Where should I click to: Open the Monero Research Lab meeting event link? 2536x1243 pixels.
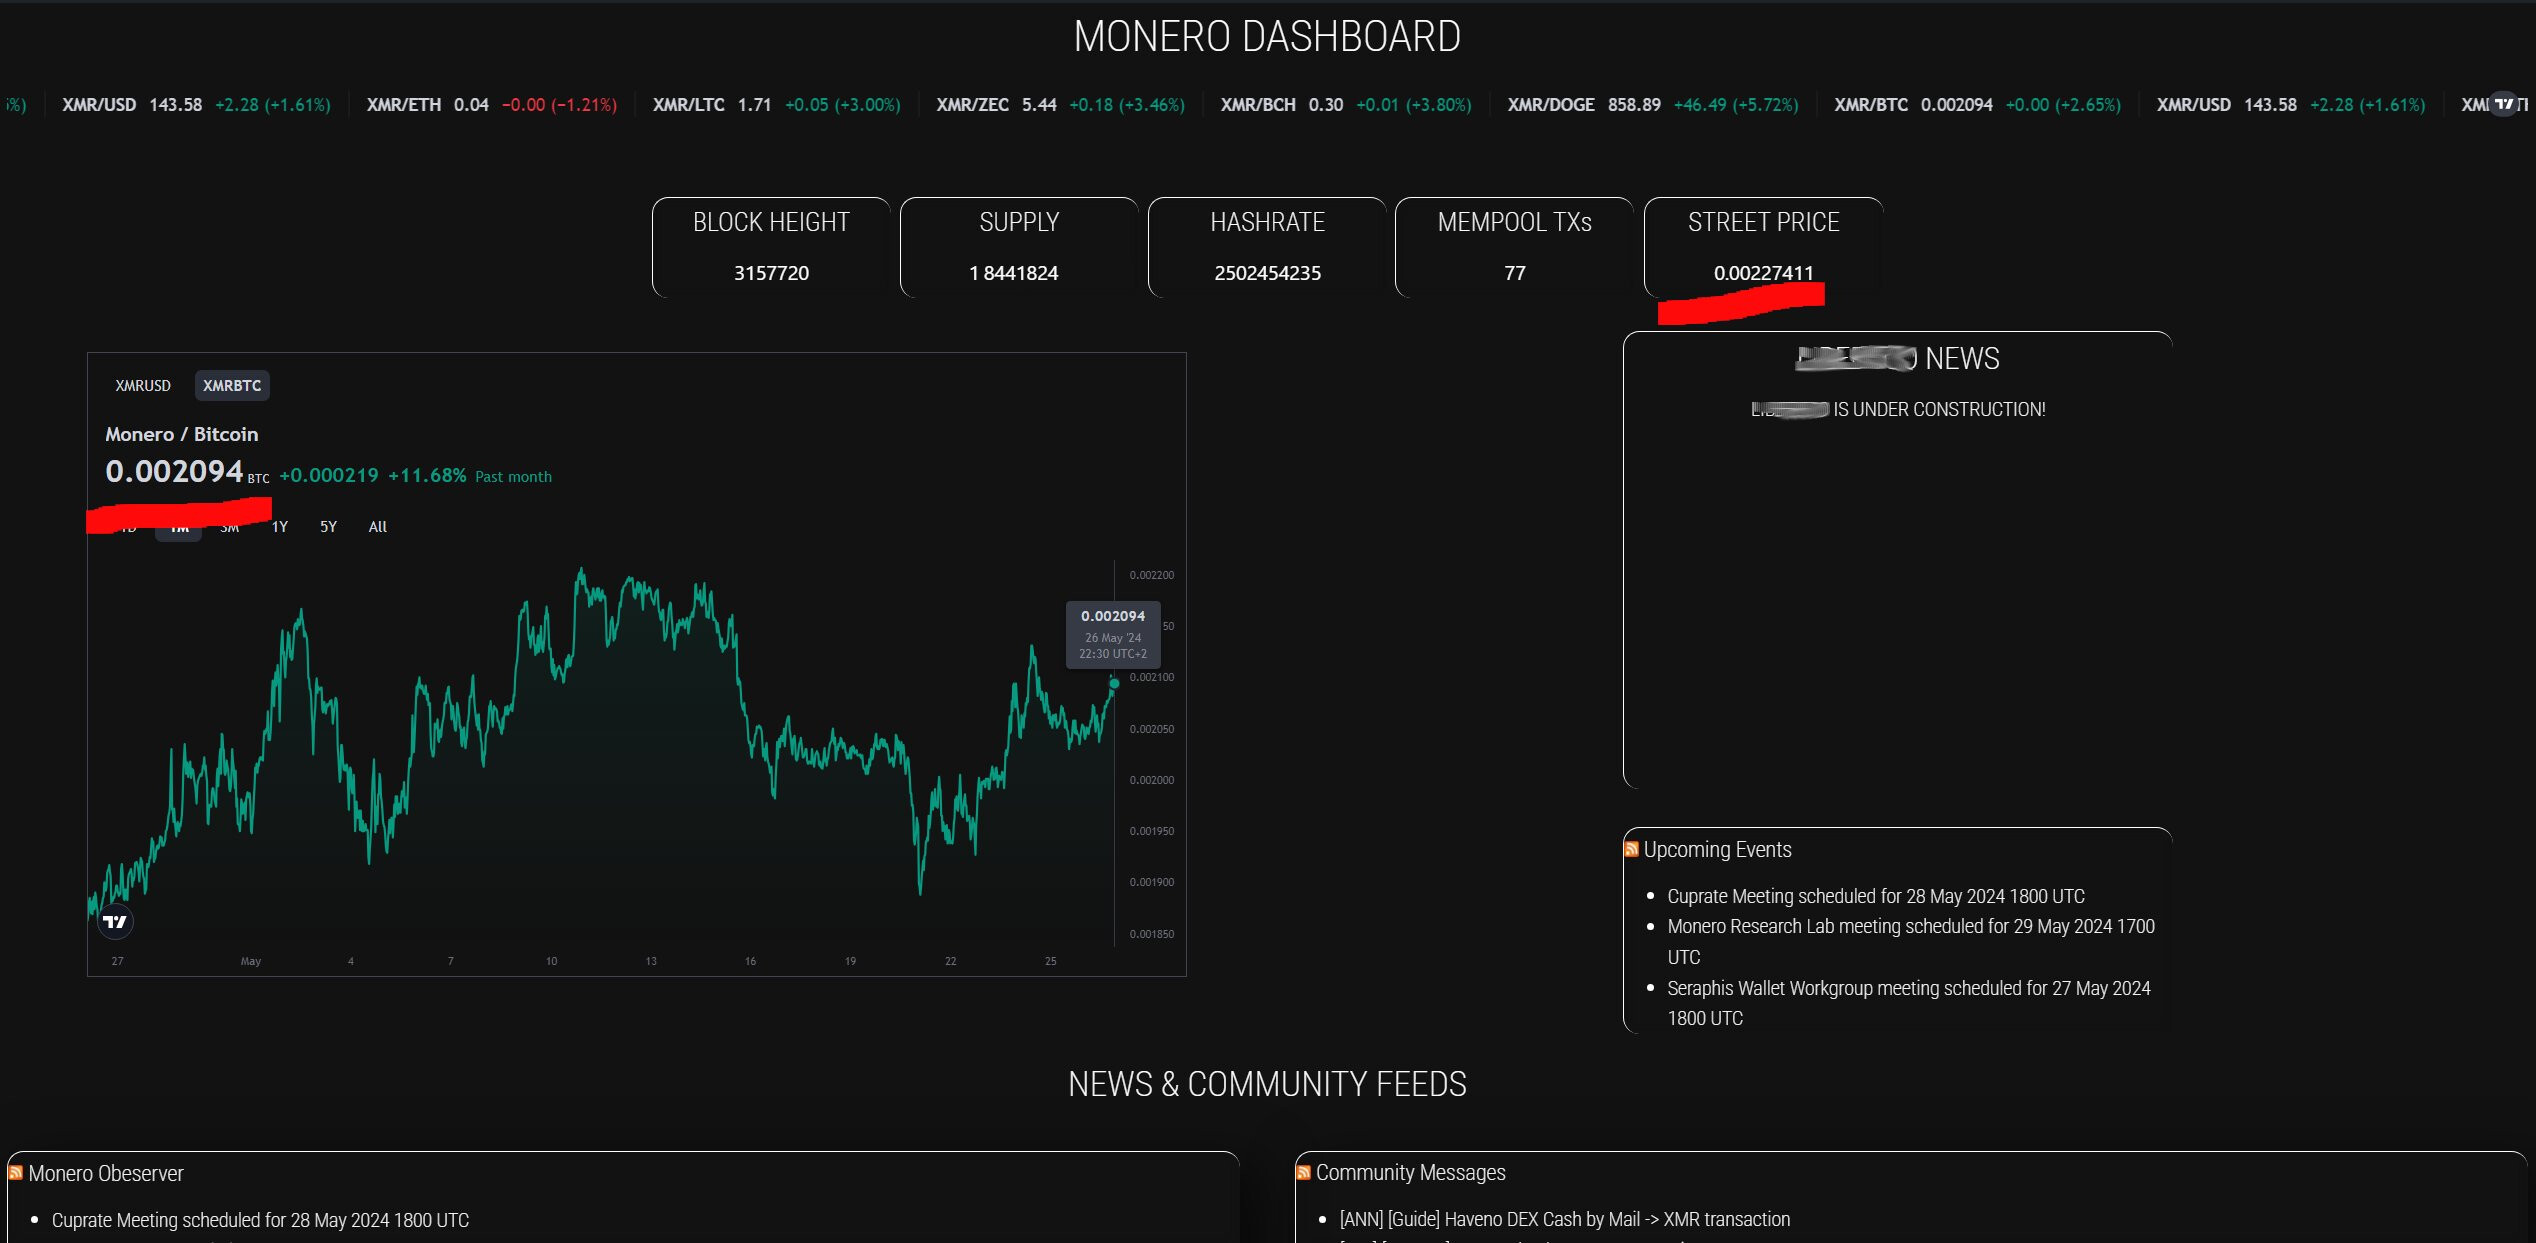(1910, 927)
